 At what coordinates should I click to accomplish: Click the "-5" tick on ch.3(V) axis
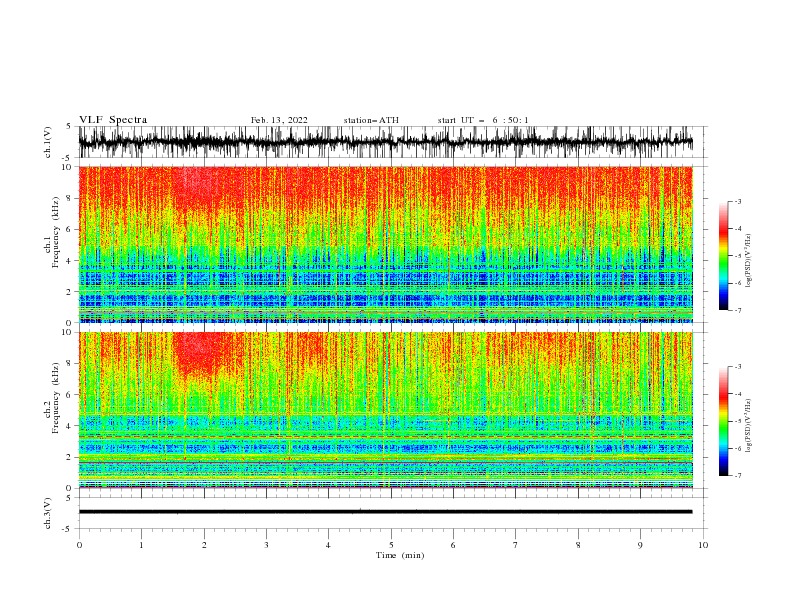pyautogui.click(x=68, y=529)
